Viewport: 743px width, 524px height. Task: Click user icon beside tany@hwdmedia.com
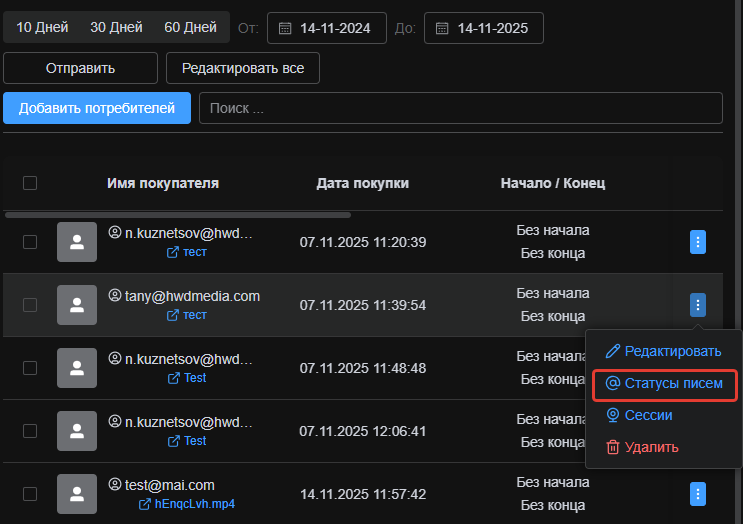tap(115, 296)
